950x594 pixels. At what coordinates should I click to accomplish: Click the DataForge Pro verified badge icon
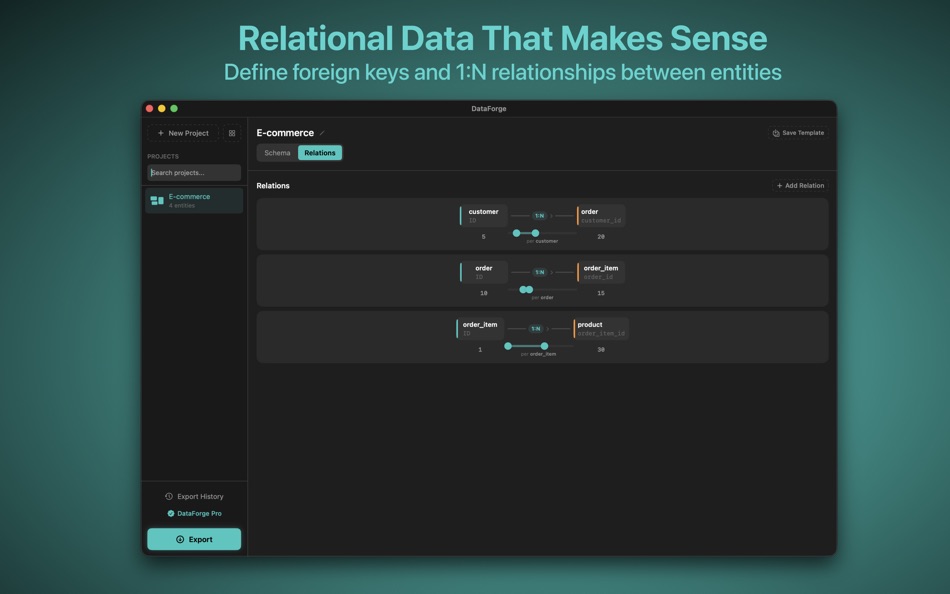169,513
